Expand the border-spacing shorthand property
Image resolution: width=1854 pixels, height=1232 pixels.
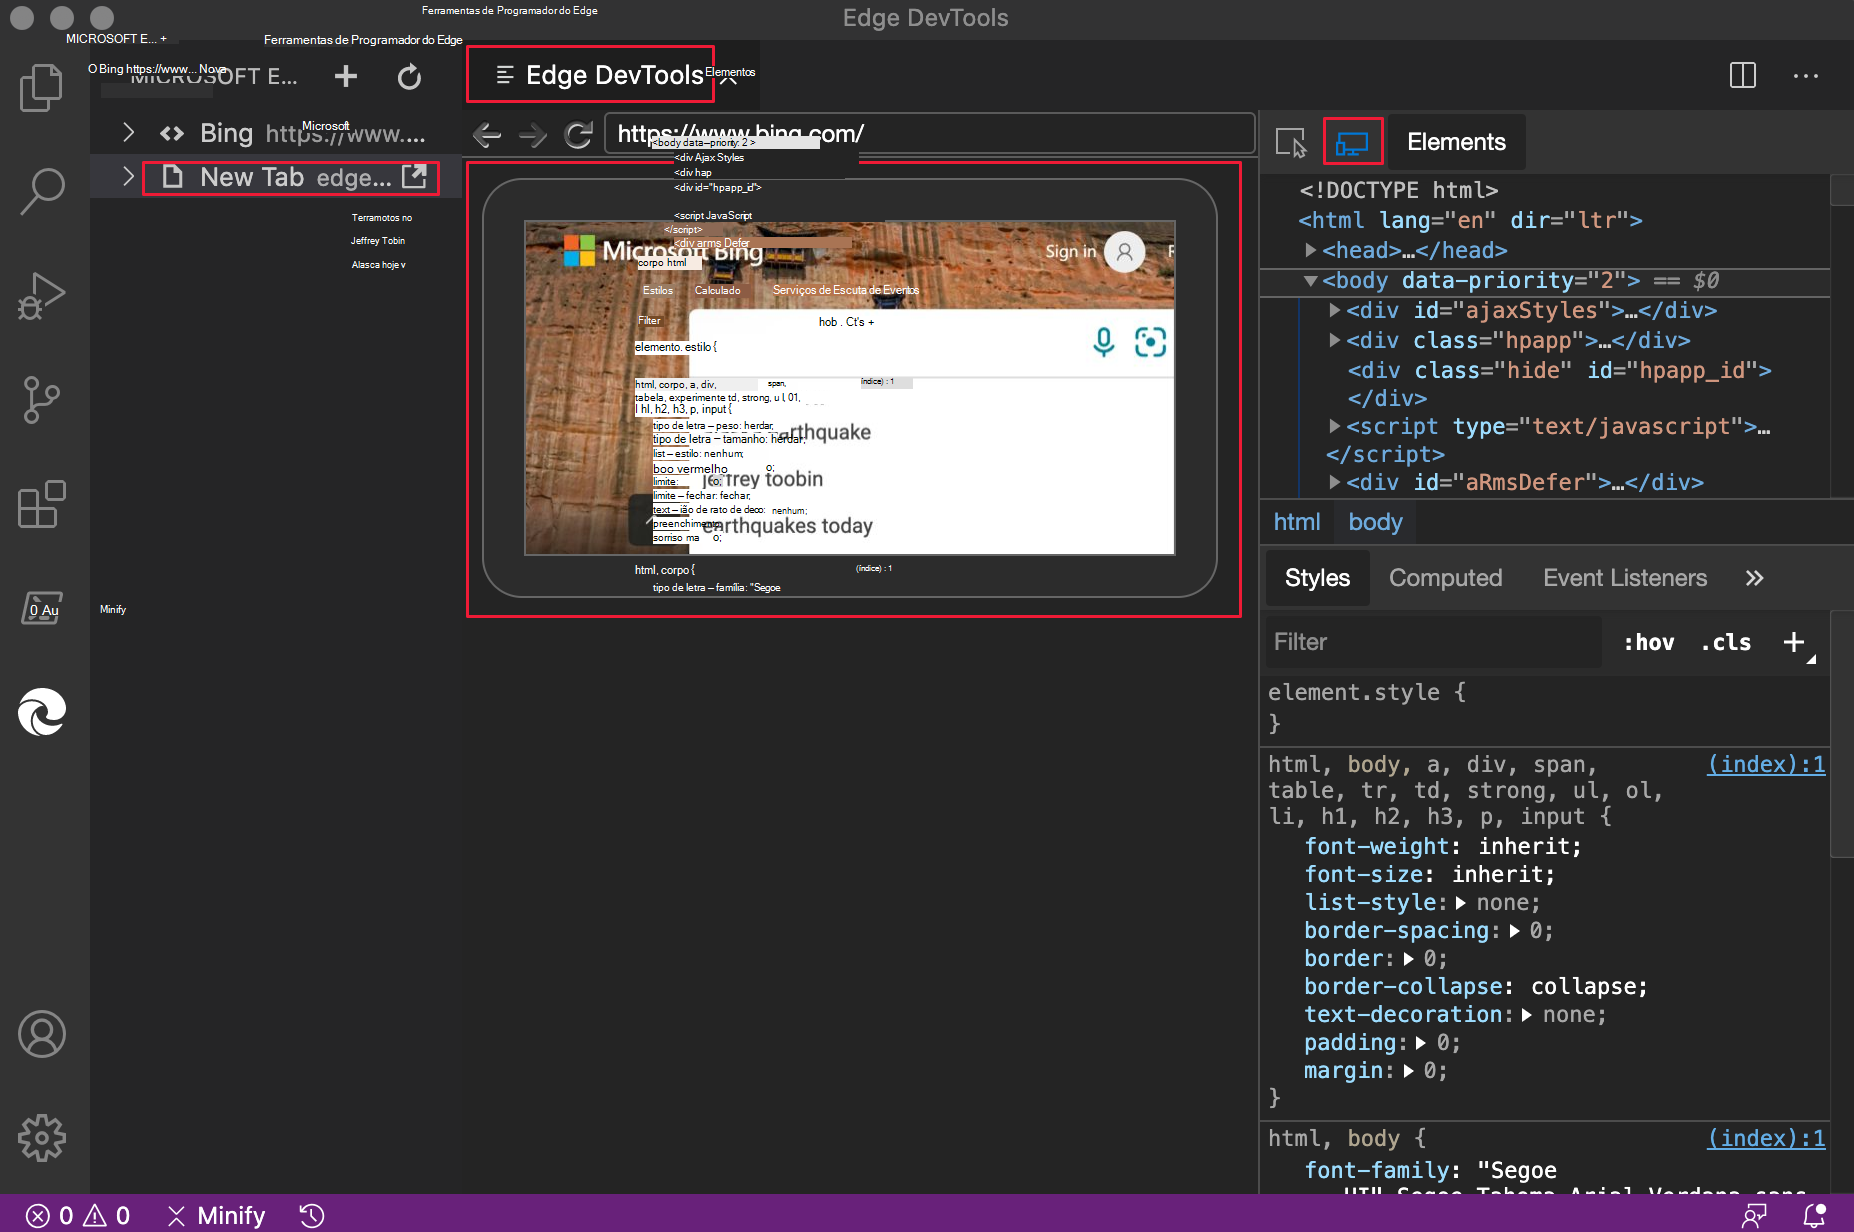click(1514, 931)
